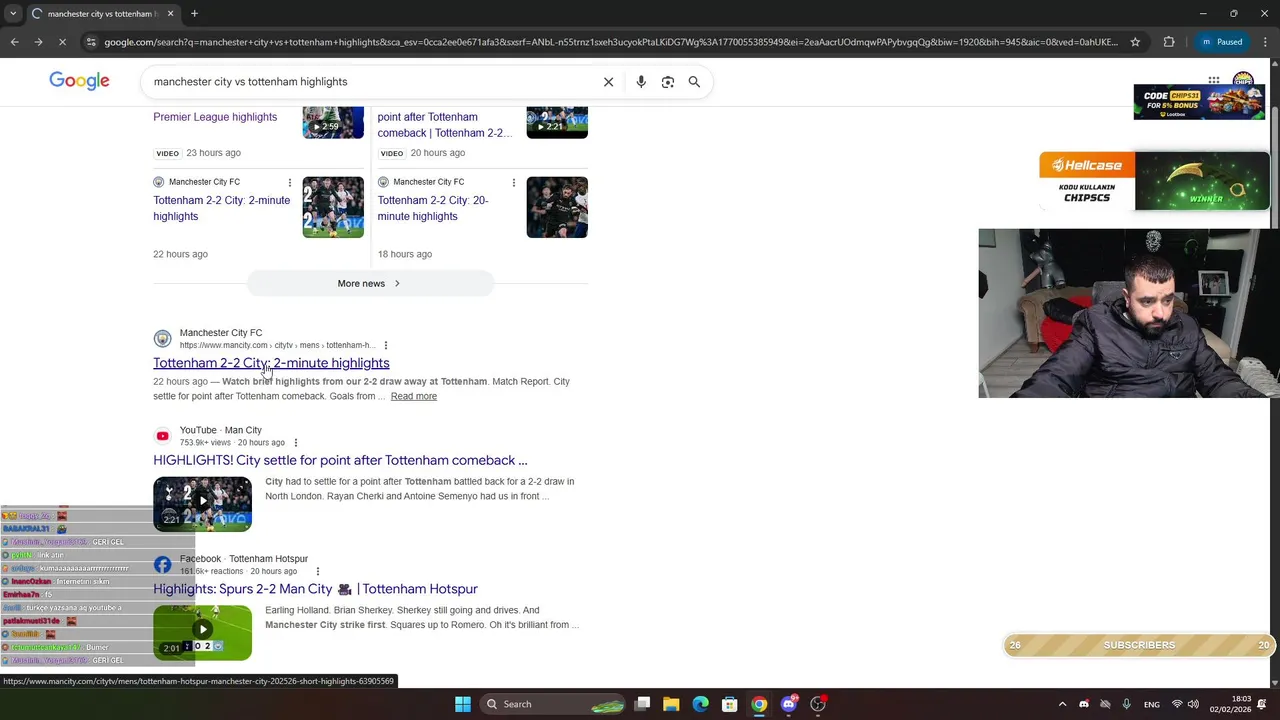Click thumbnail of 20-minute highlights news card
The image size is (1280, 720).
point(557,207)
